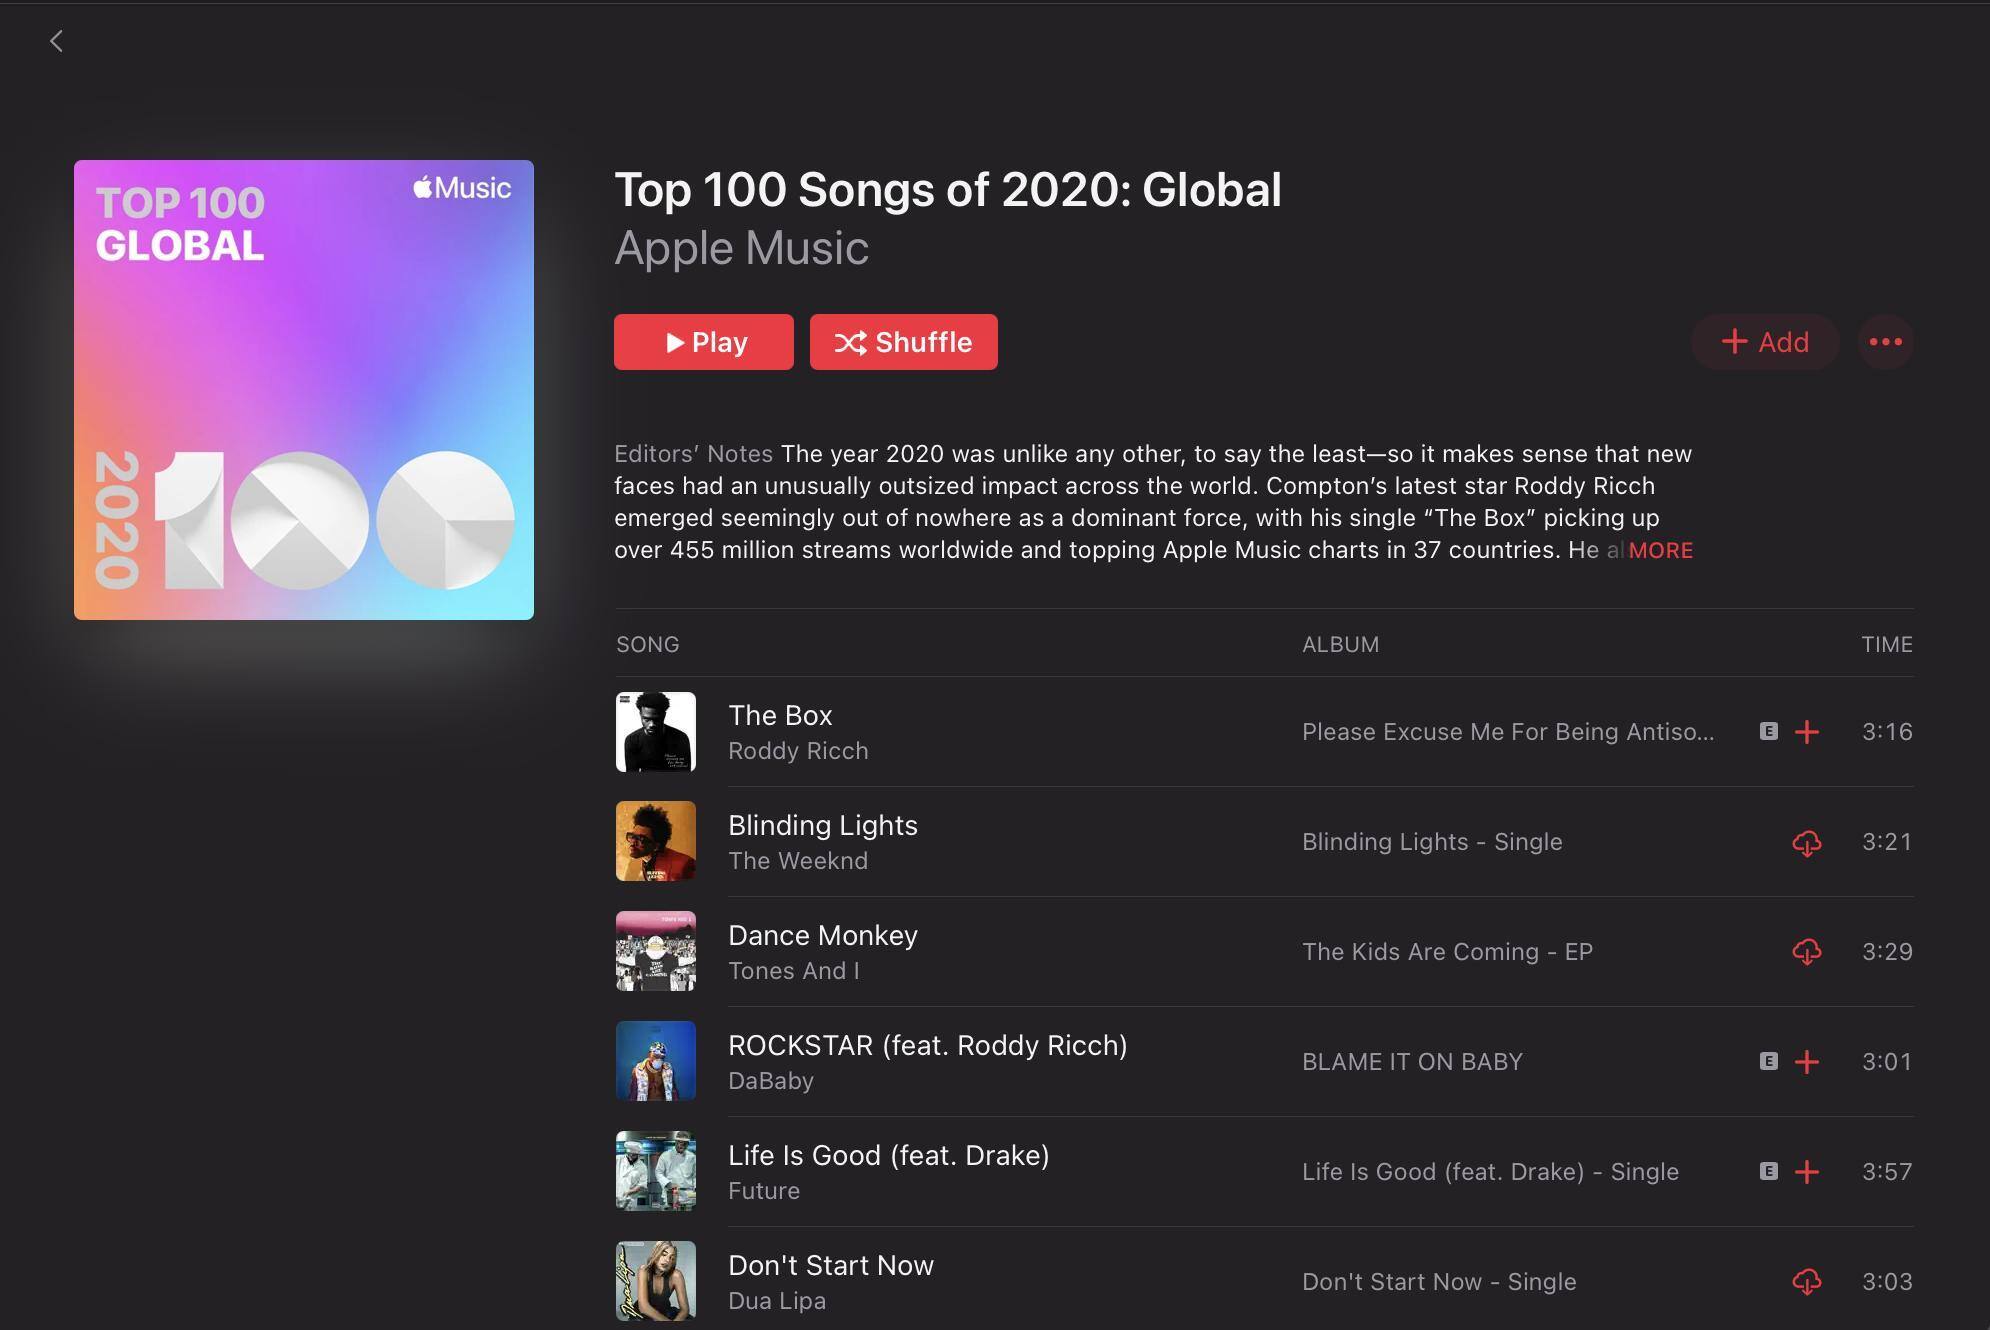Expand Editors' Notes with MORE

(x=1660, y=551)
